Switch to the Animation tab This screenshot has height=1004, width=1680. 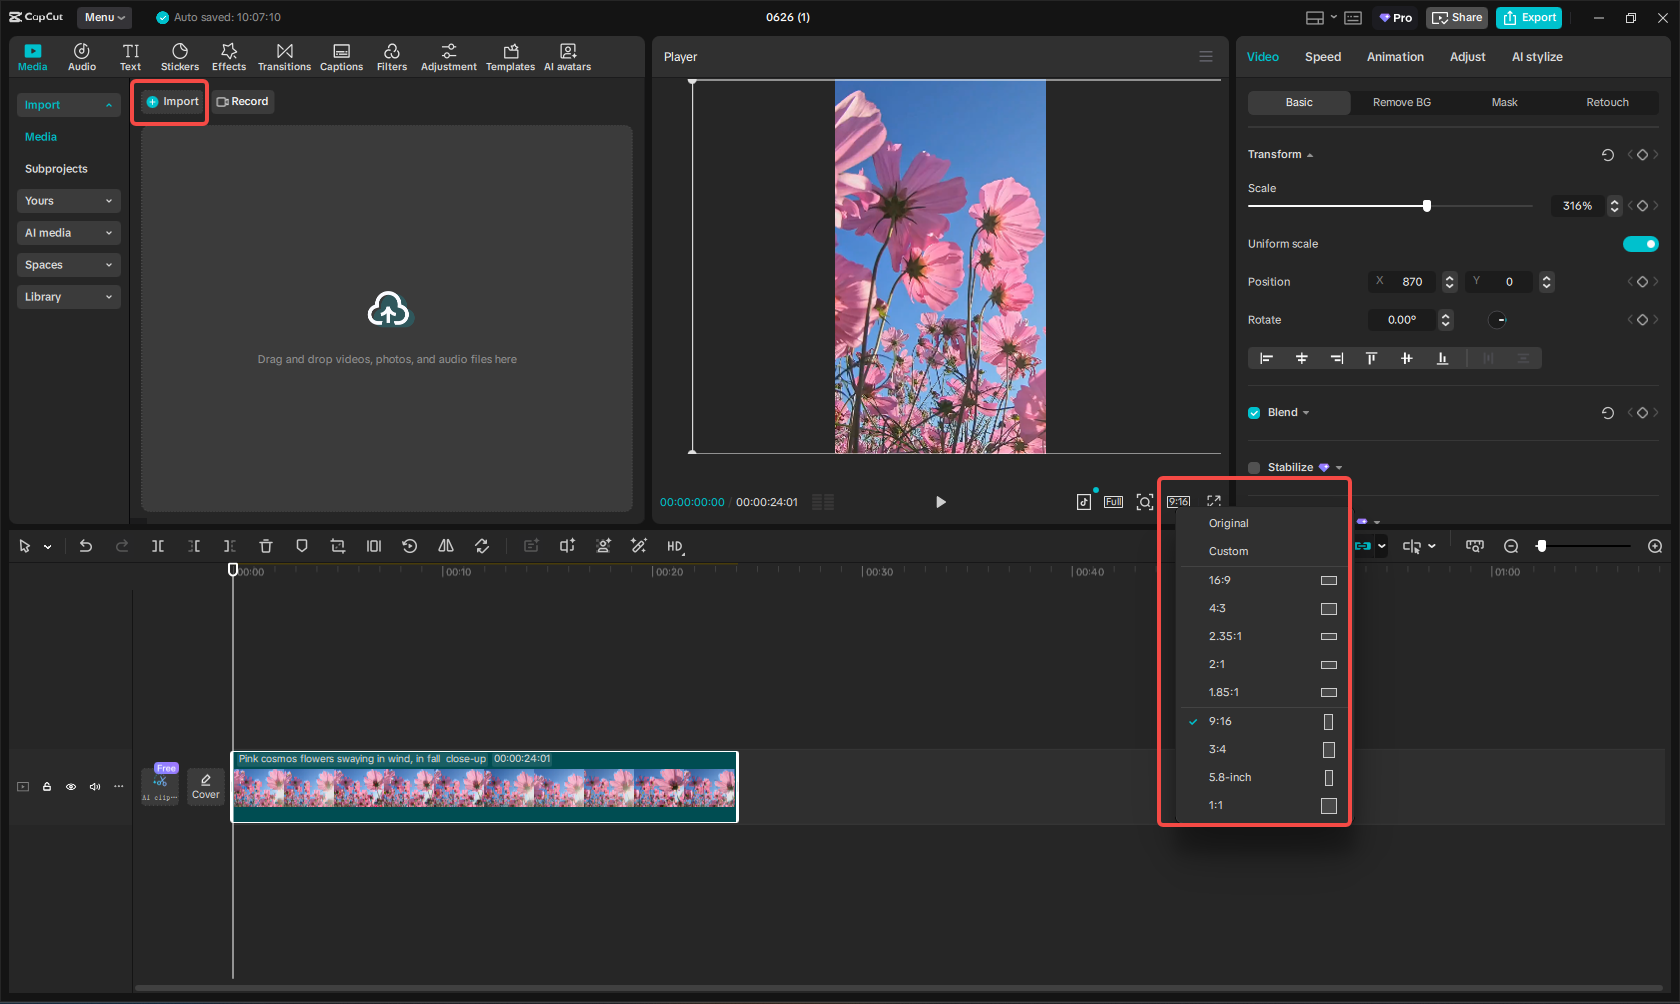[x=1395, y=57]
